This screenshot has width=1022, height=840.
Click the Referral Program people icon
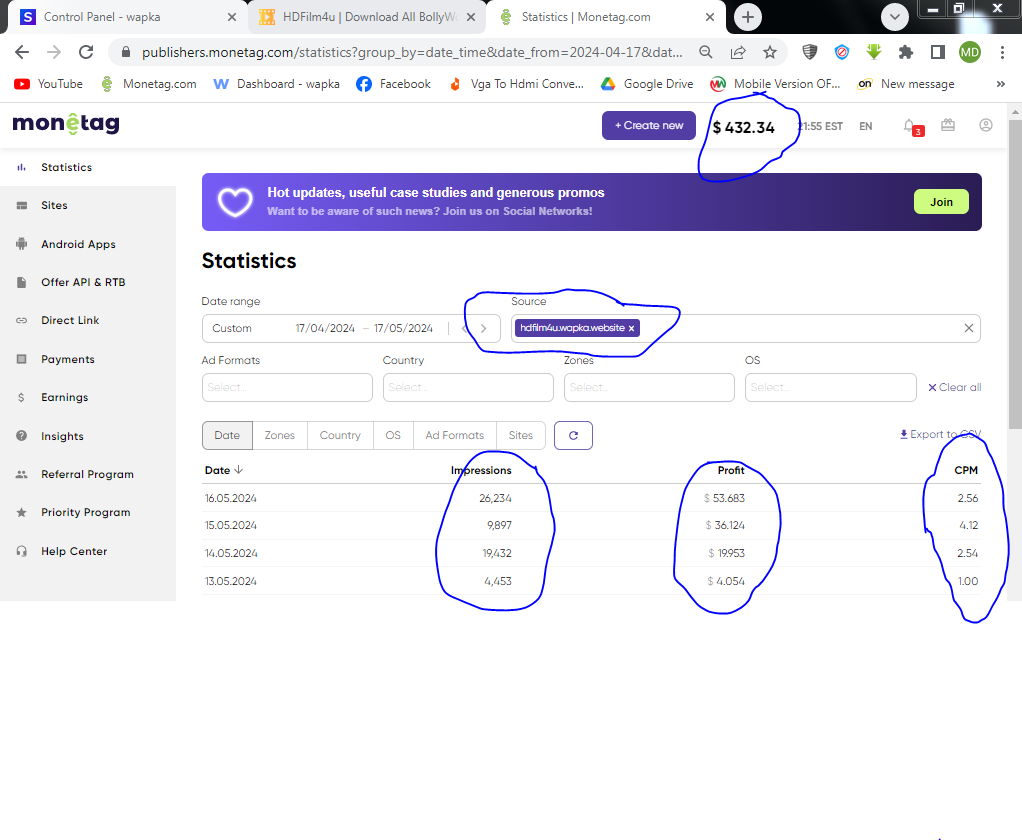pos(22,474)
